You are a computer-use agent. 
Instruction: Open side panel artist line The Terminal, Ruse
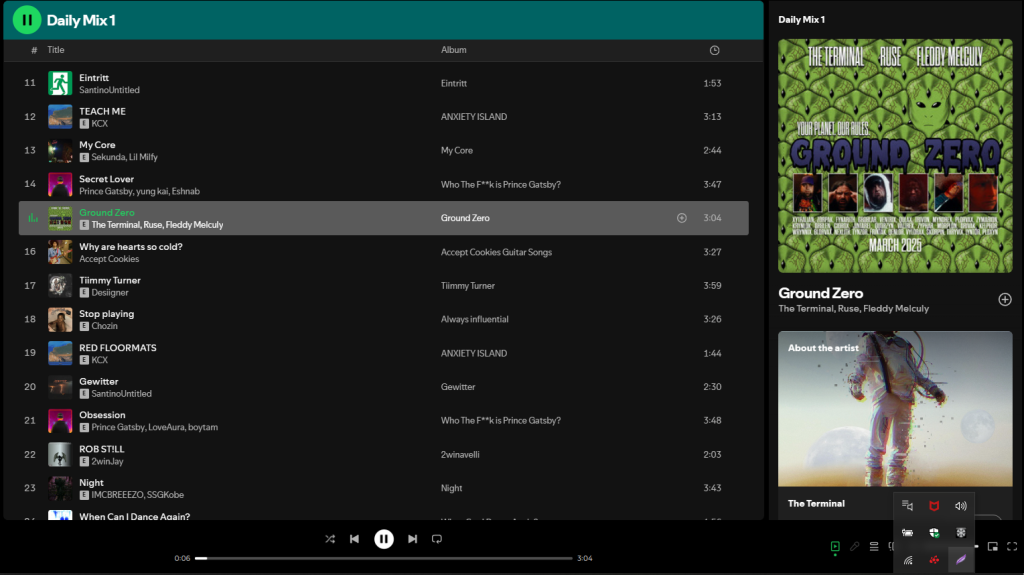click(853, 308)
